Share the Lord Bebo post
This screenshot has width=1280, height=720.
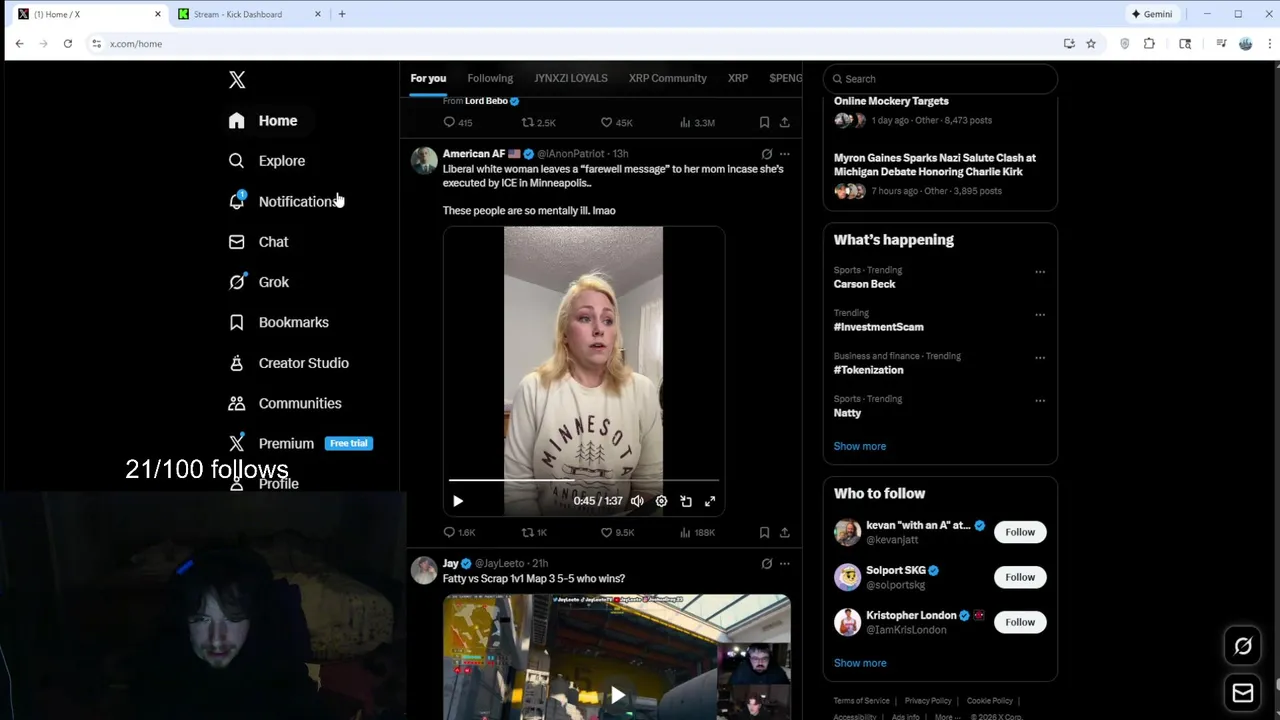785,123
